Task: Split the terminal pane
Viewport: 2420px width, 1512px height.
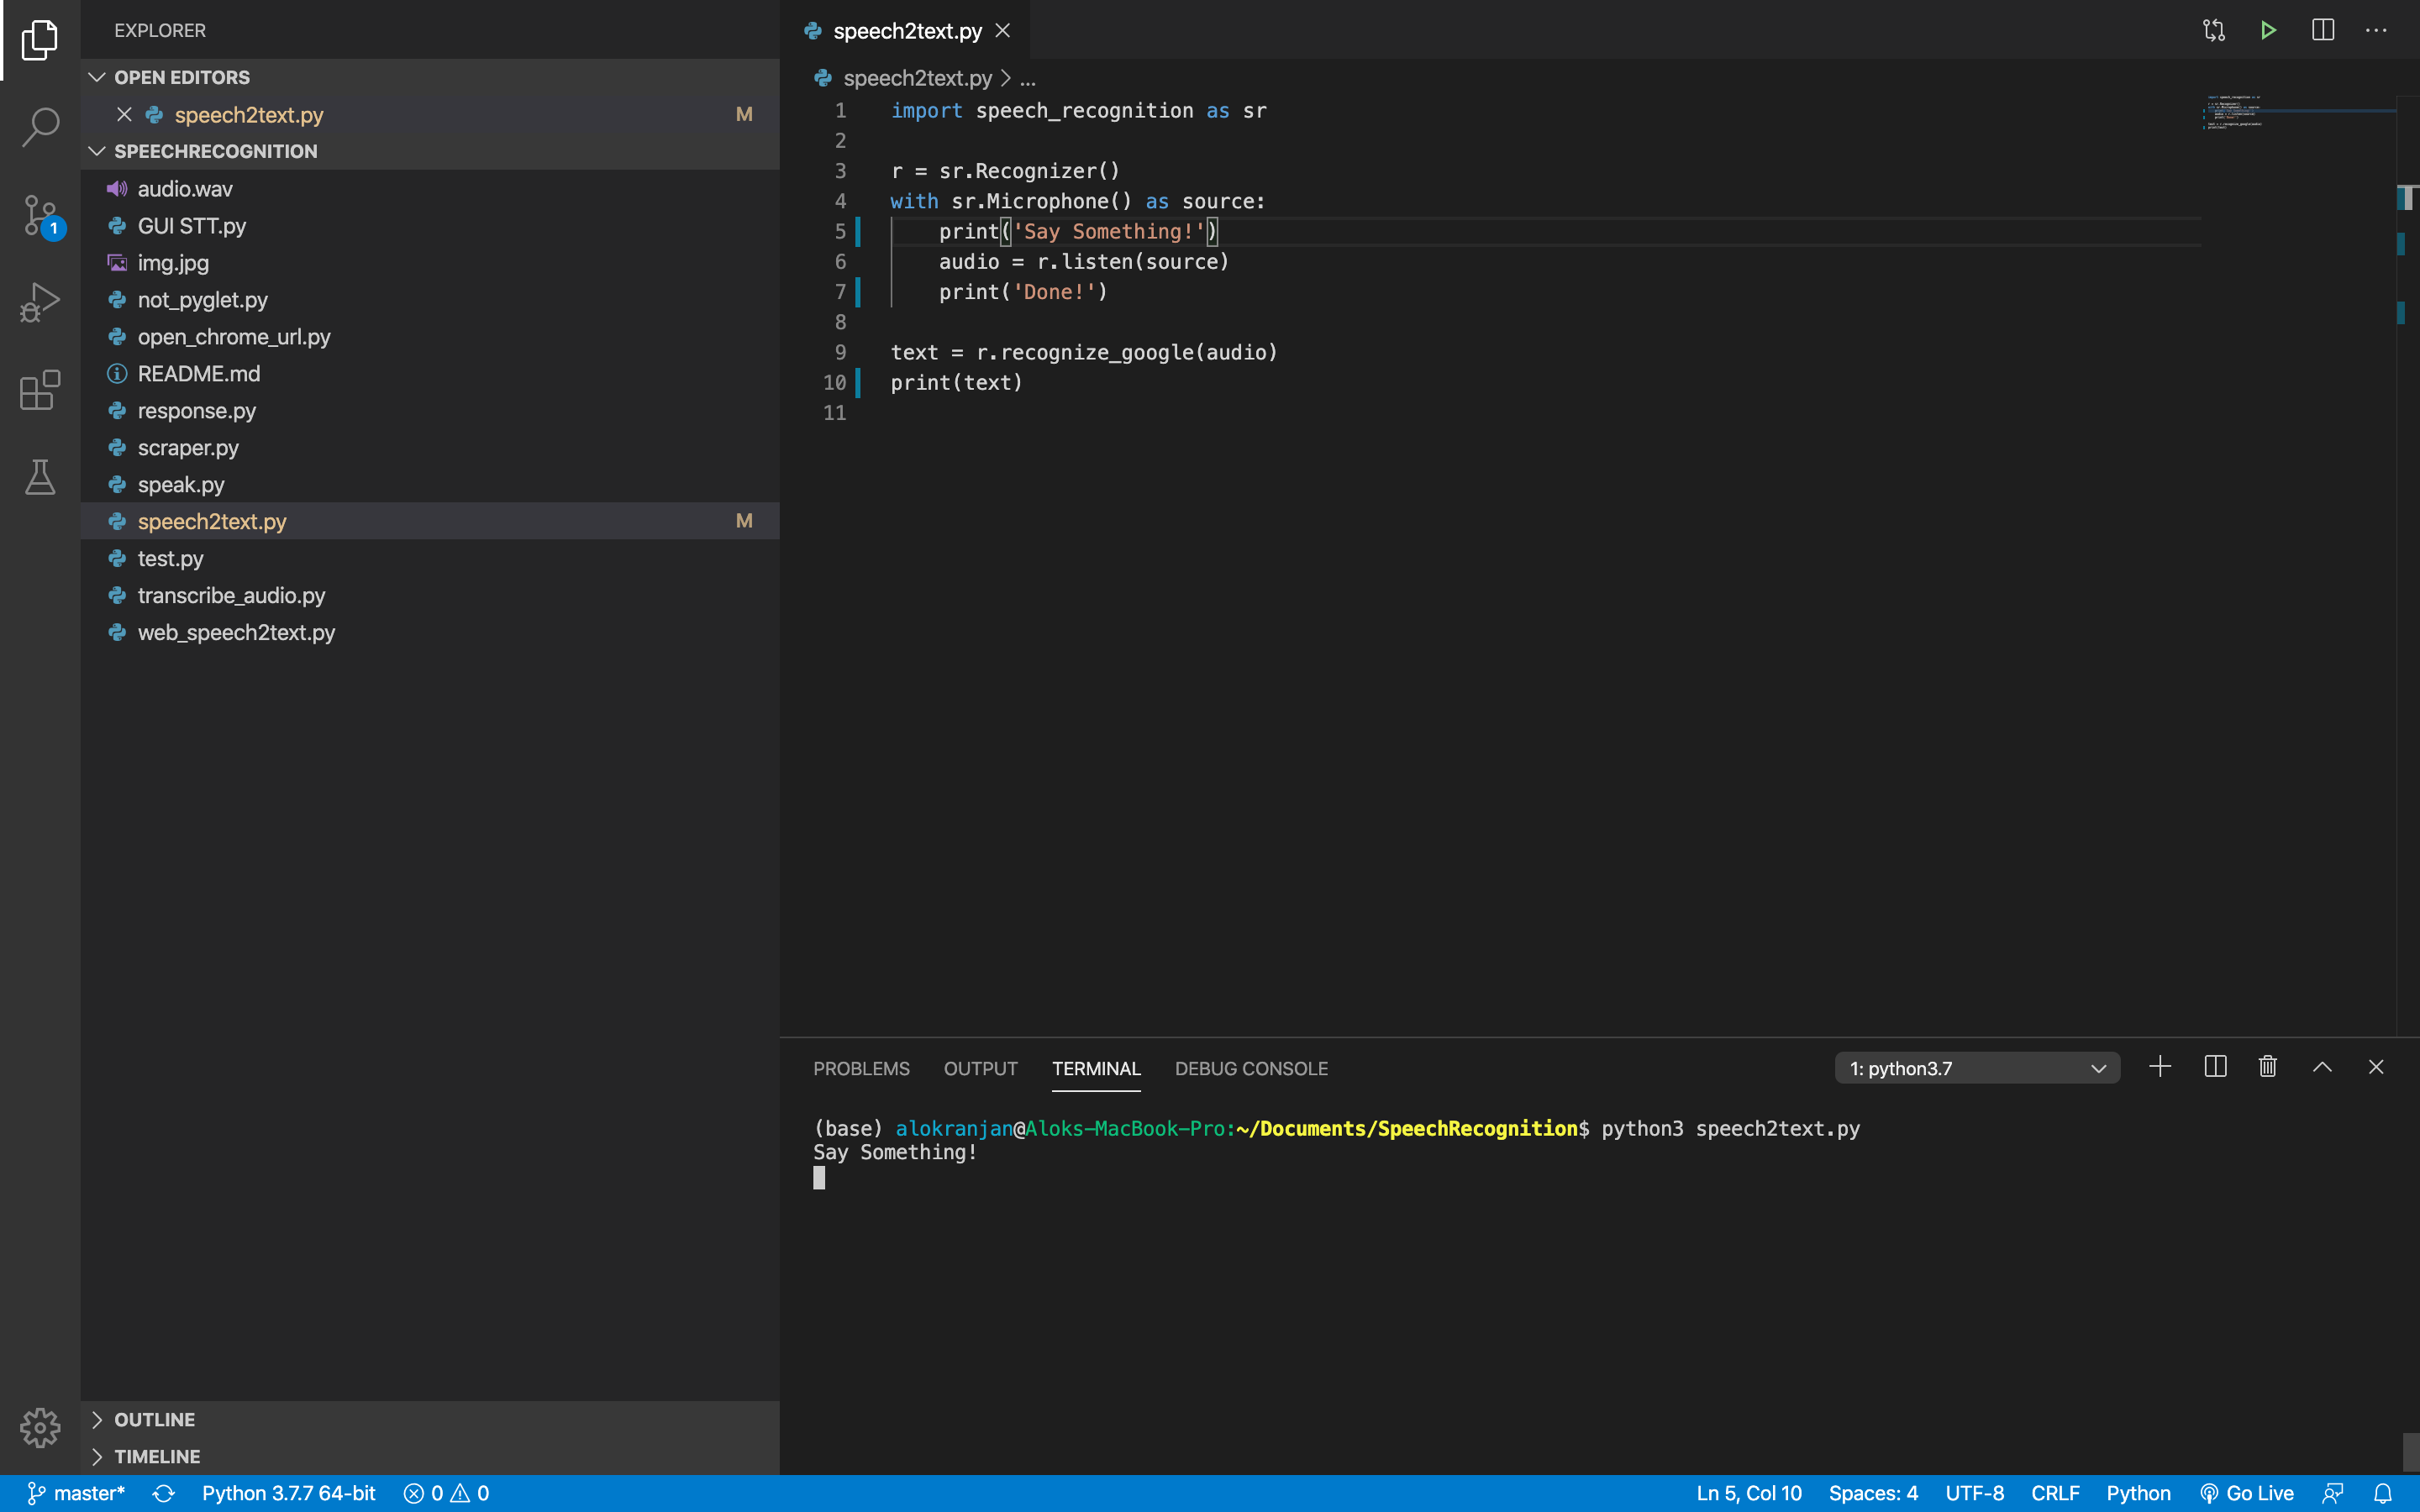Action: [x=2214, y=1067]
